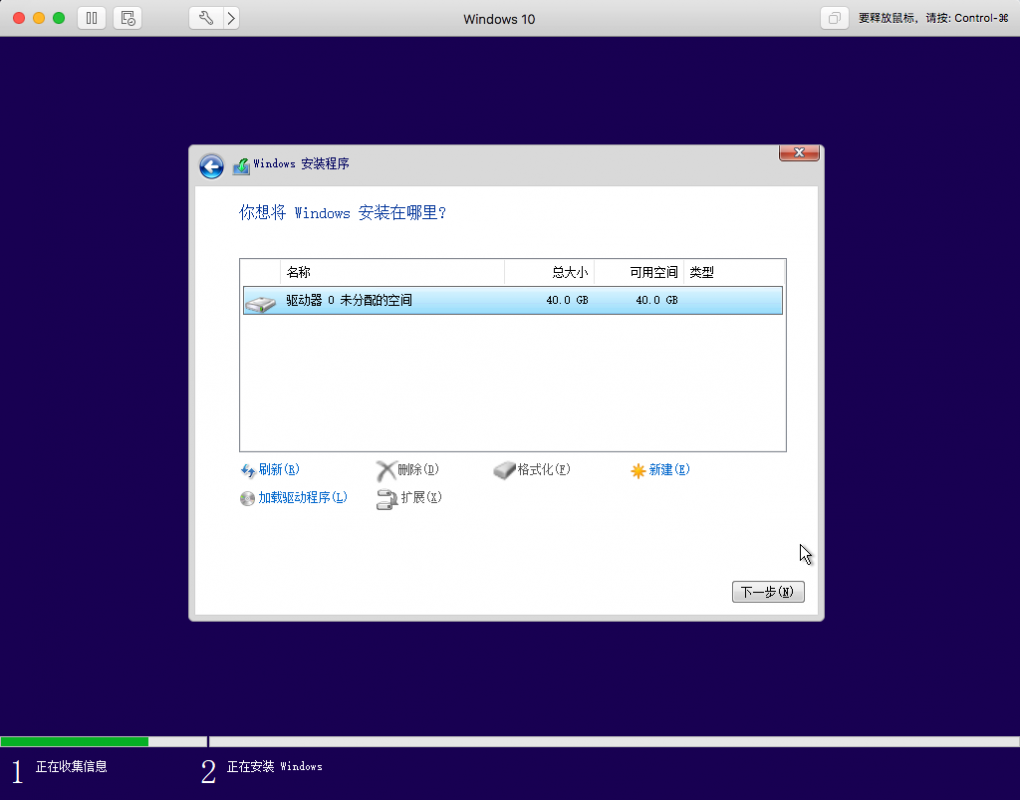Image resolution: width=1020 pixels, height=800 pixels.
Task: Expand the chevron arrow beside the wrench
Action: pyautogui.click(x=231, y=18)
